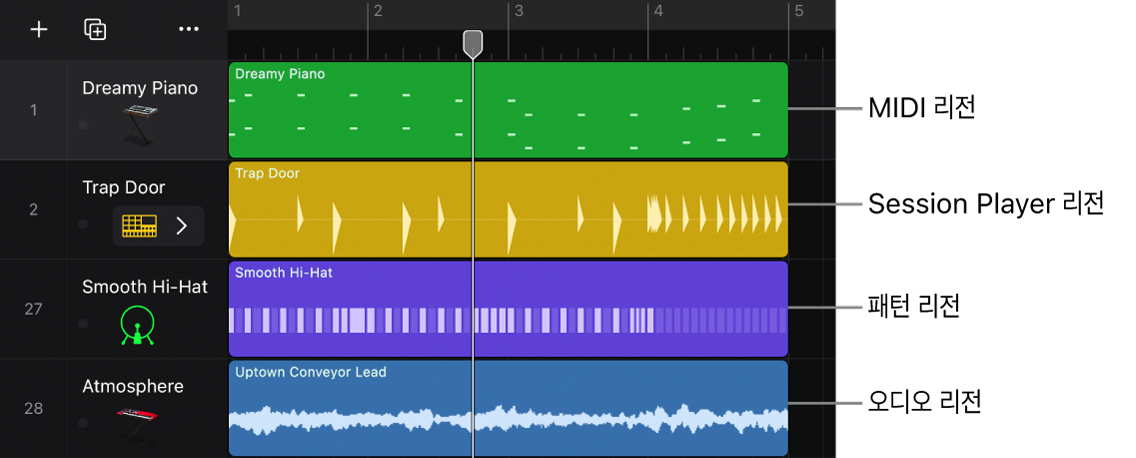The width and height of the screenshot is (1136, 458).
Task: Click the playhead handle in the ruler
Action: tap(472, 43)
